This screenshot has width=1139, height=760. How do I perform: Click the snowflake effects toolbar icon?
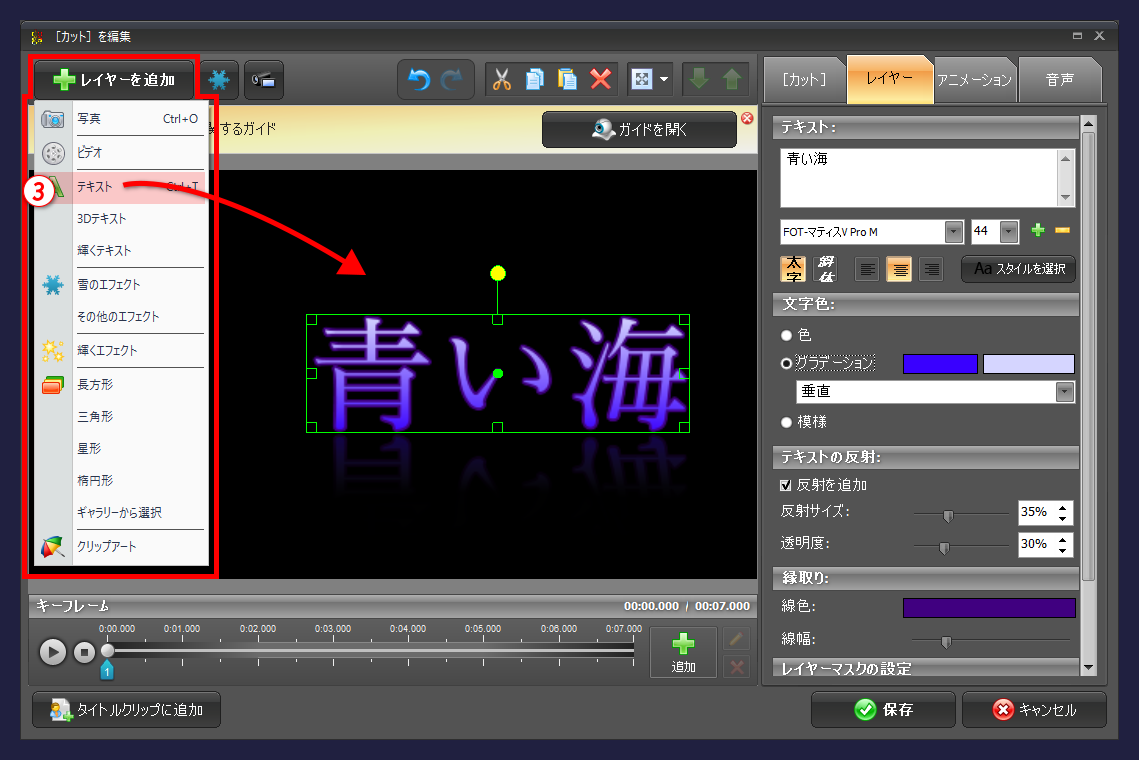(x=219, y=80)
